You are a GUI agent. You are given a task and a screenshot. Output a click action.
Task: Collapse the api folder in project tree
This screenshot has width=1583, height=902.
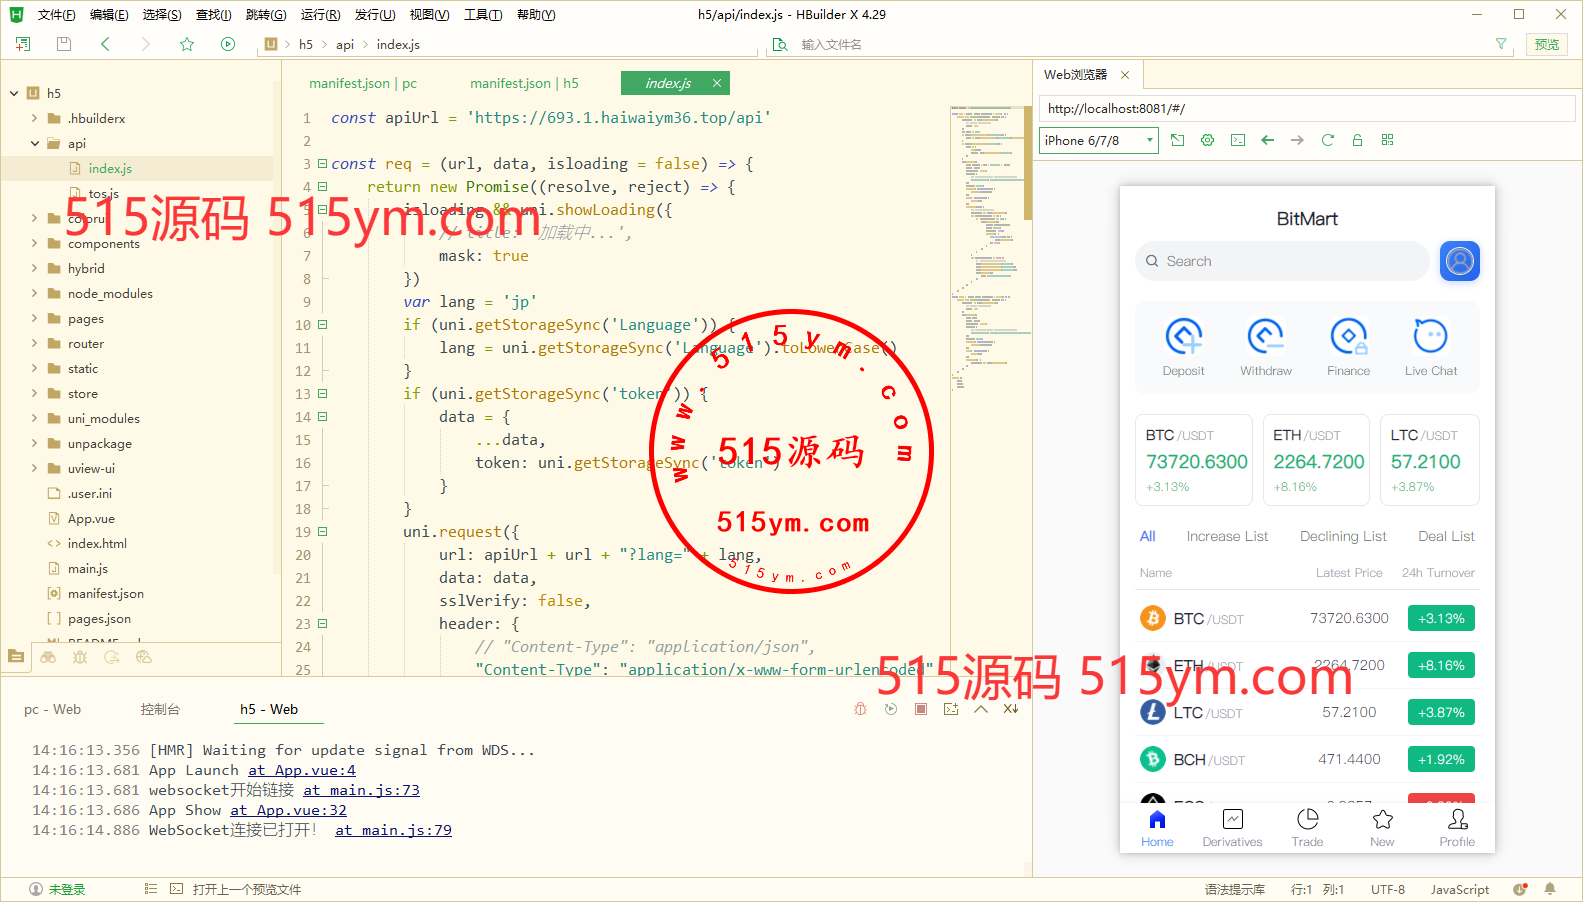(x=34, y=143)
